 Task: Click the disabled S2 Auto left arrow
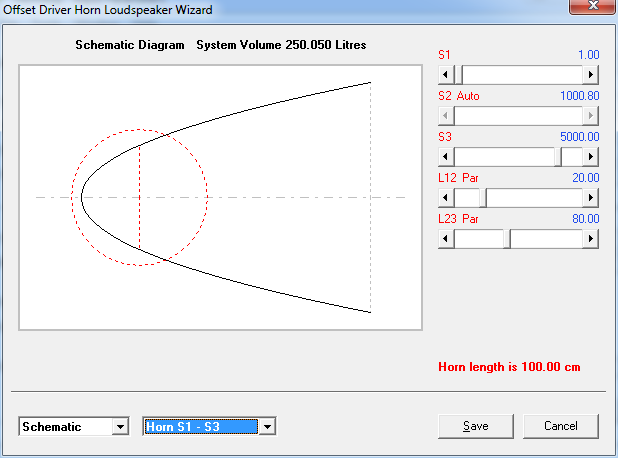[x=446, y=115]
